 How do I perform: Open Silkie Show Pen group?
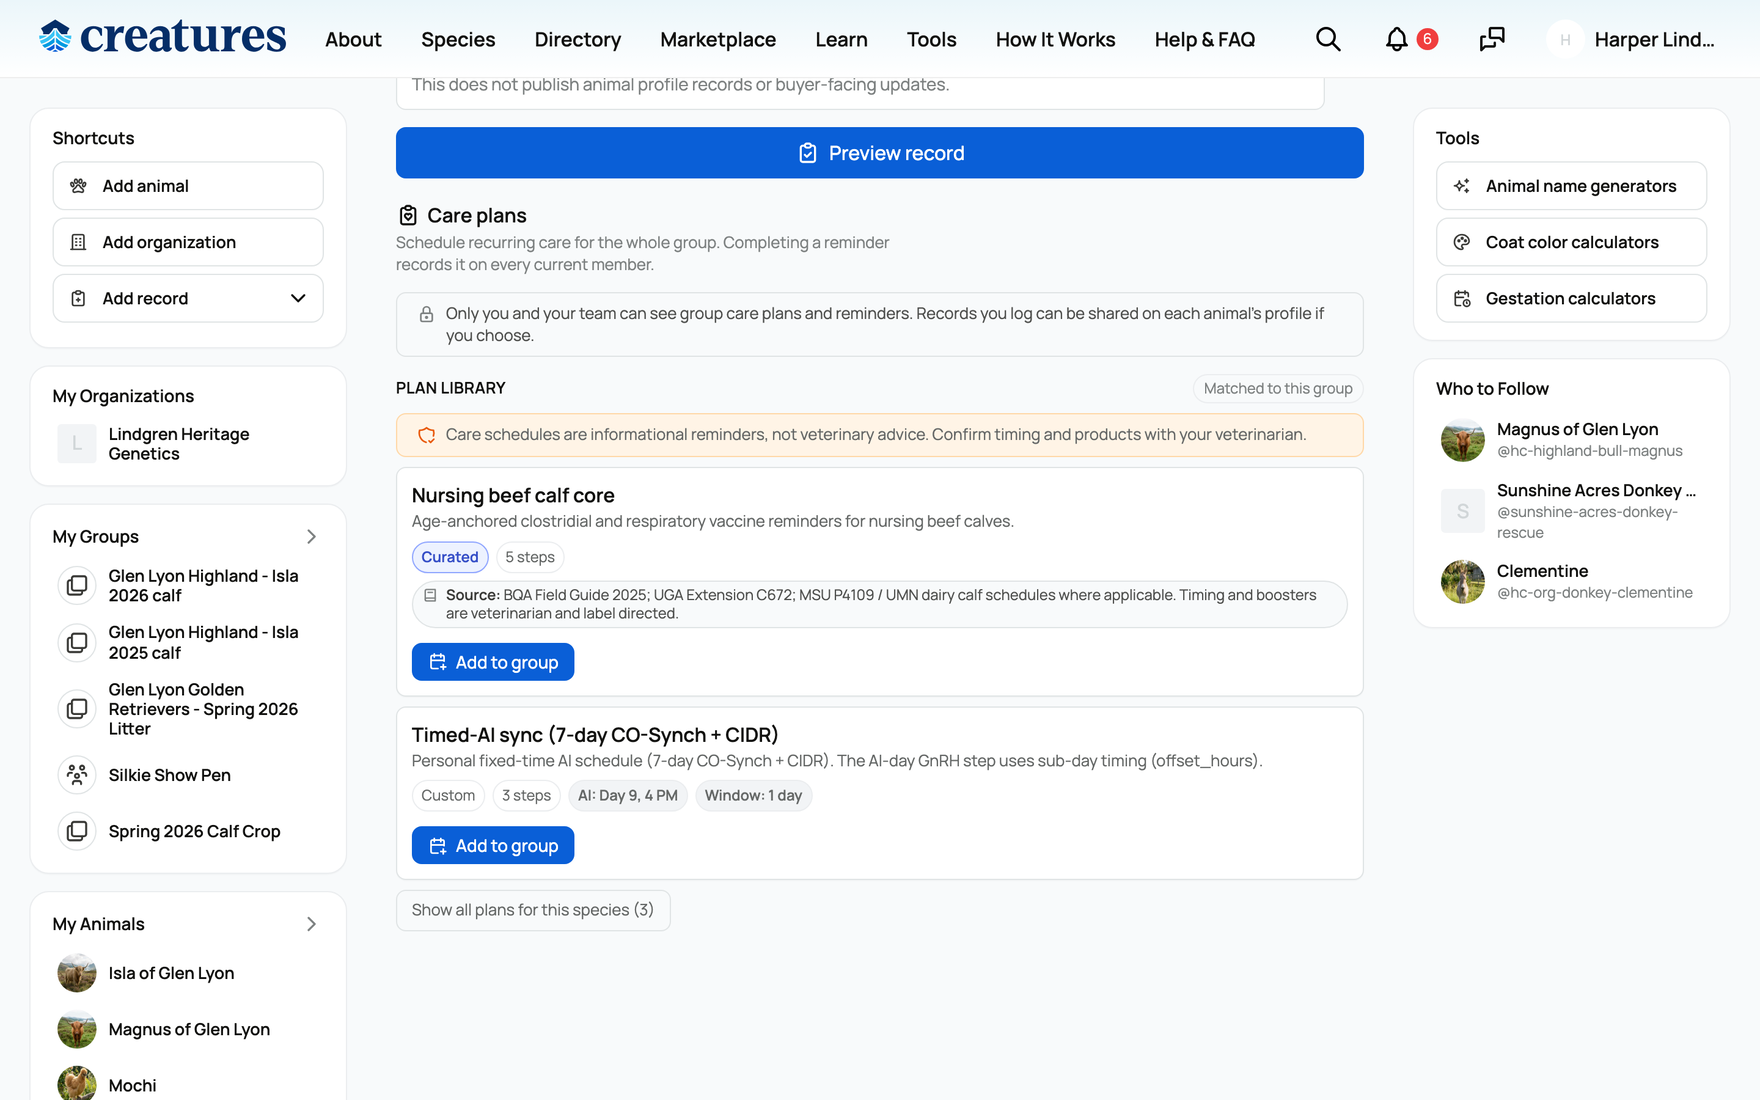(169, 775)
